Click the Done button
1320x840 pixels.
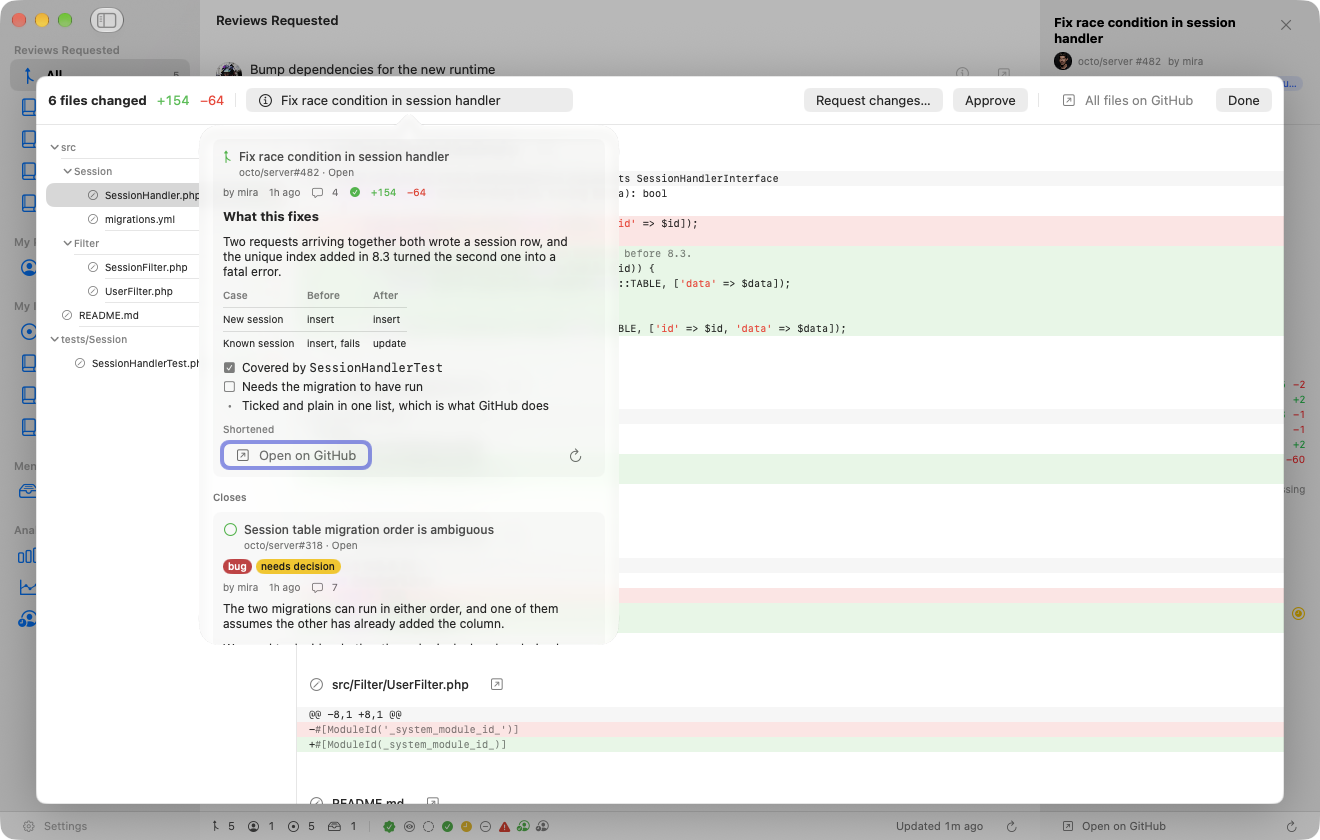[x=1244, y=100]
